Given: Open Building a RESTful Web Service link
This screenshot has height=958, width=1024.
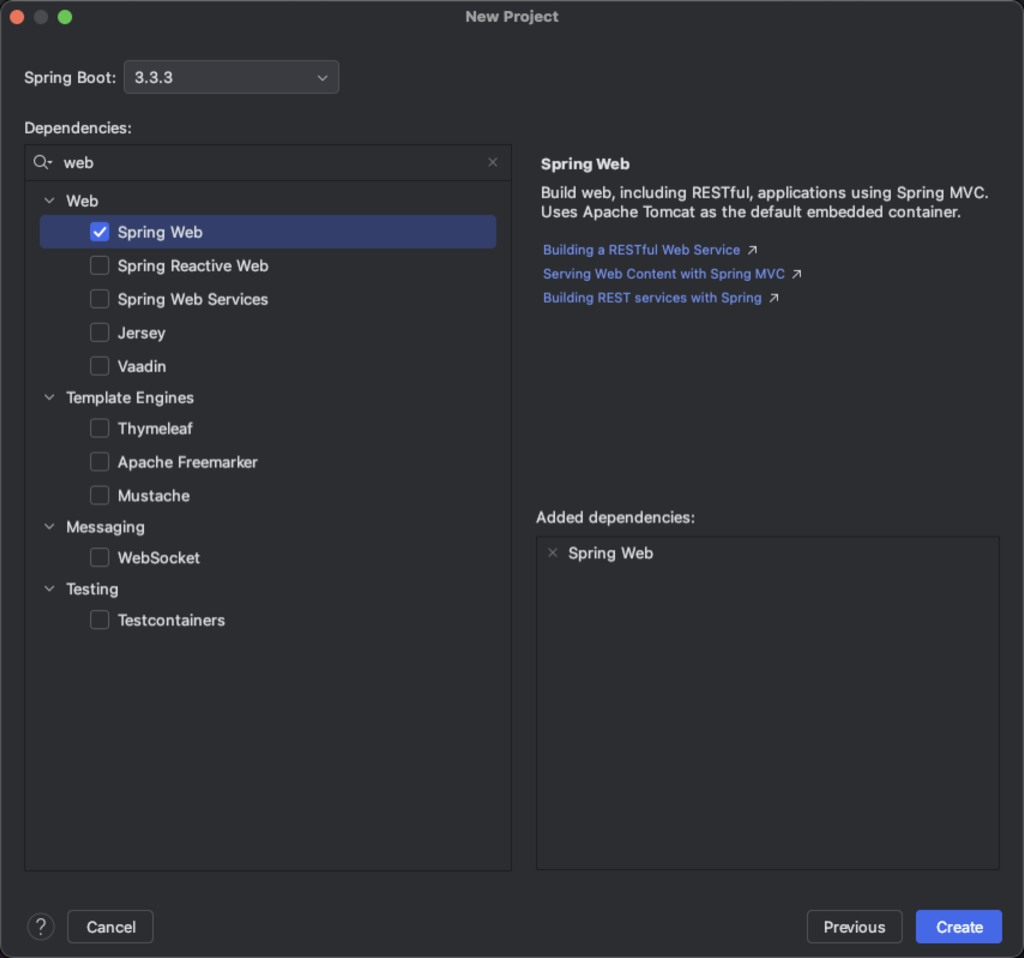Looking at the screenshot, I should (x=641, y=250).
